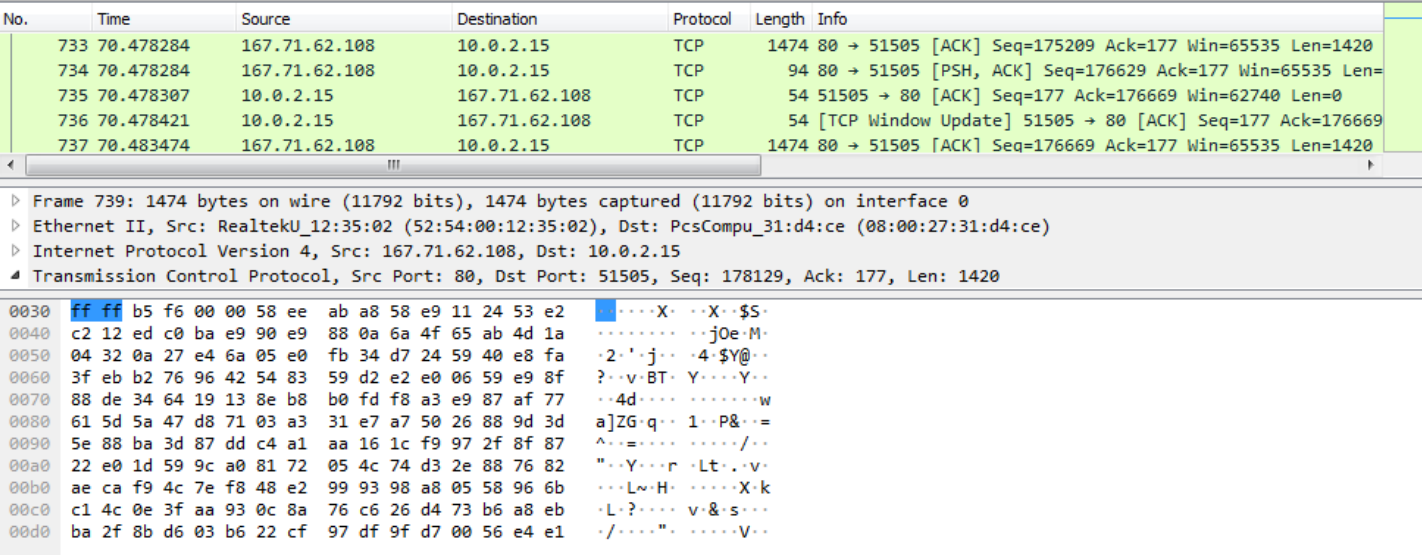Screen dimensions: 1422x555
Task: Sort by the Time column header
Action: click(164, 19)
